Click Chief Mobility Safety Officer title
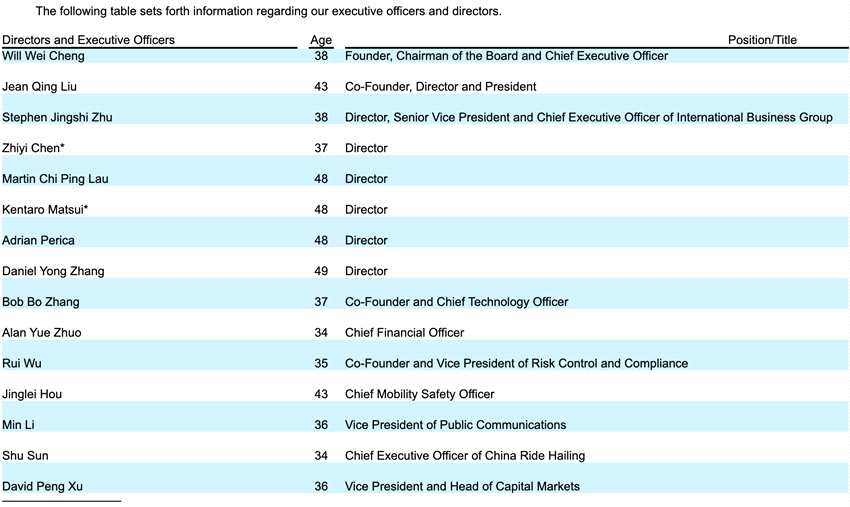The height and width of the screenshot is (507, 850). (x=420, y=394)
